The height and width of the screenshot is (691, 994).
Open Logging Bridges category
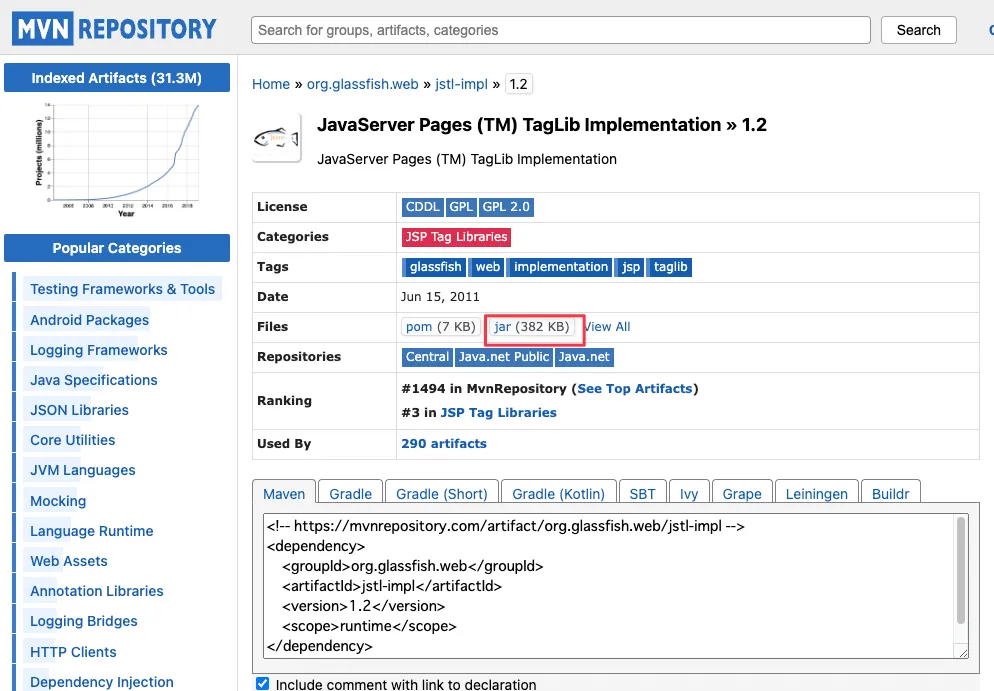(84, 621)
